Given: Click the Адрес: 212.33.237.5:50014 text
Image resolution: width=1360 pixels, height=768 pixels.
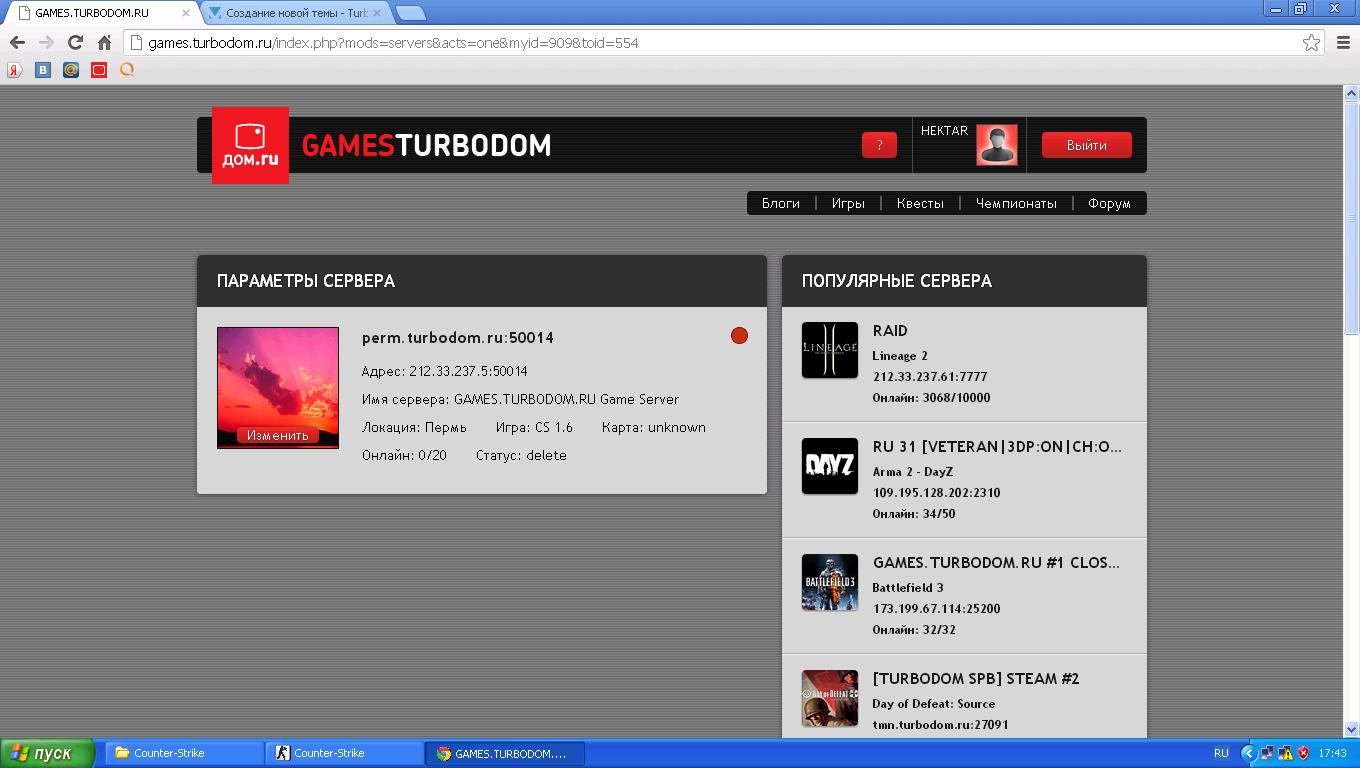Looking at the screenshot, I should click(445, 371).
